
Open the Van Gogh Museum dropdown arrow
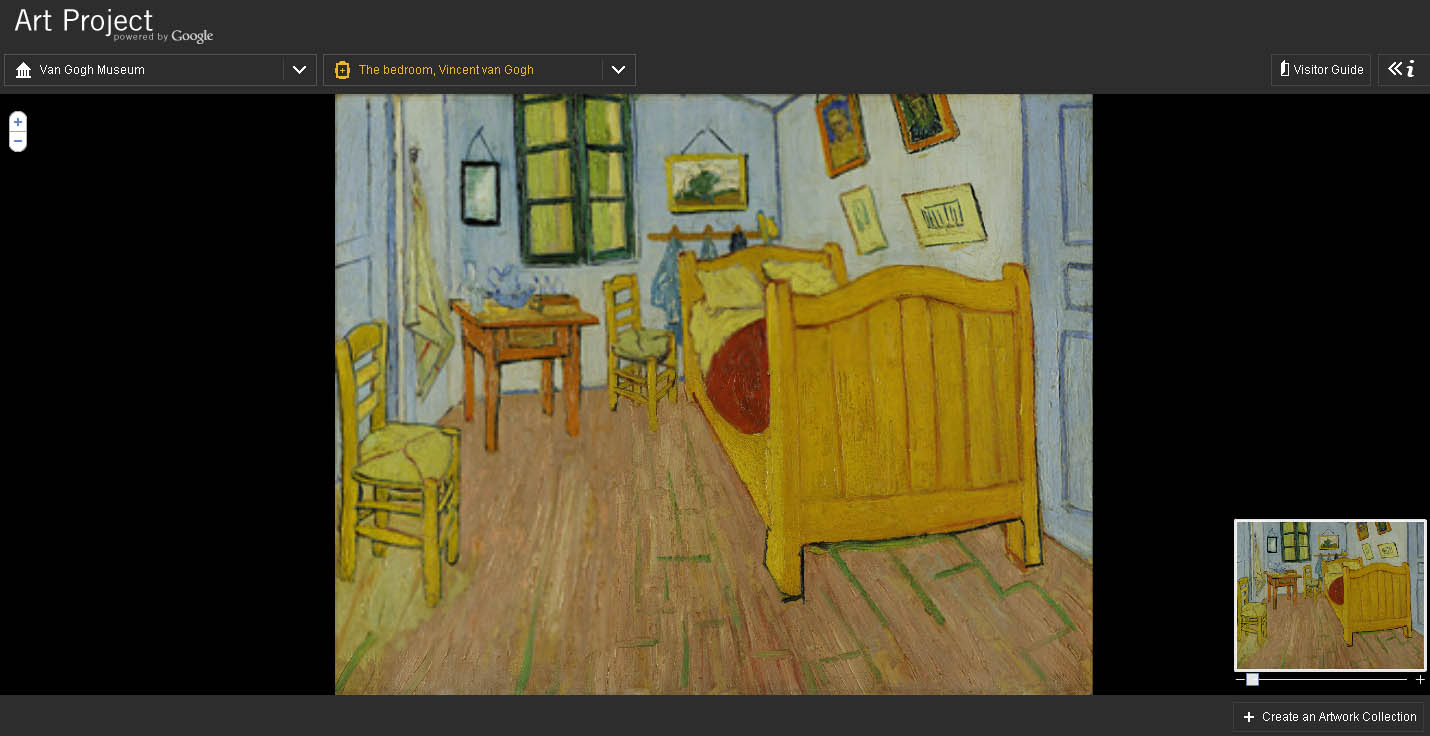pyautogui.click(x=299, y=70)
